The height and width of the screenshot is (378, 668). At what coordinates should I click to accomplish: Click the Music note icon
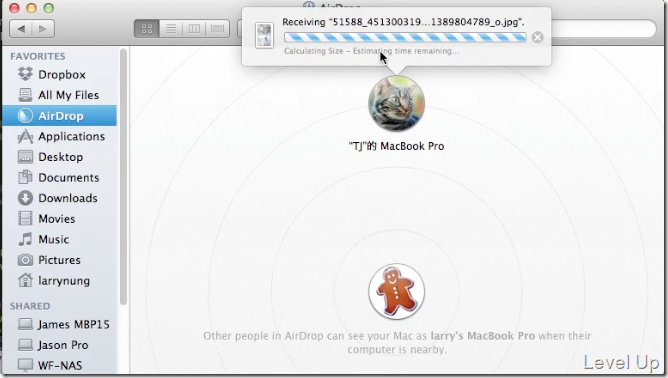[x=25, y=239]
